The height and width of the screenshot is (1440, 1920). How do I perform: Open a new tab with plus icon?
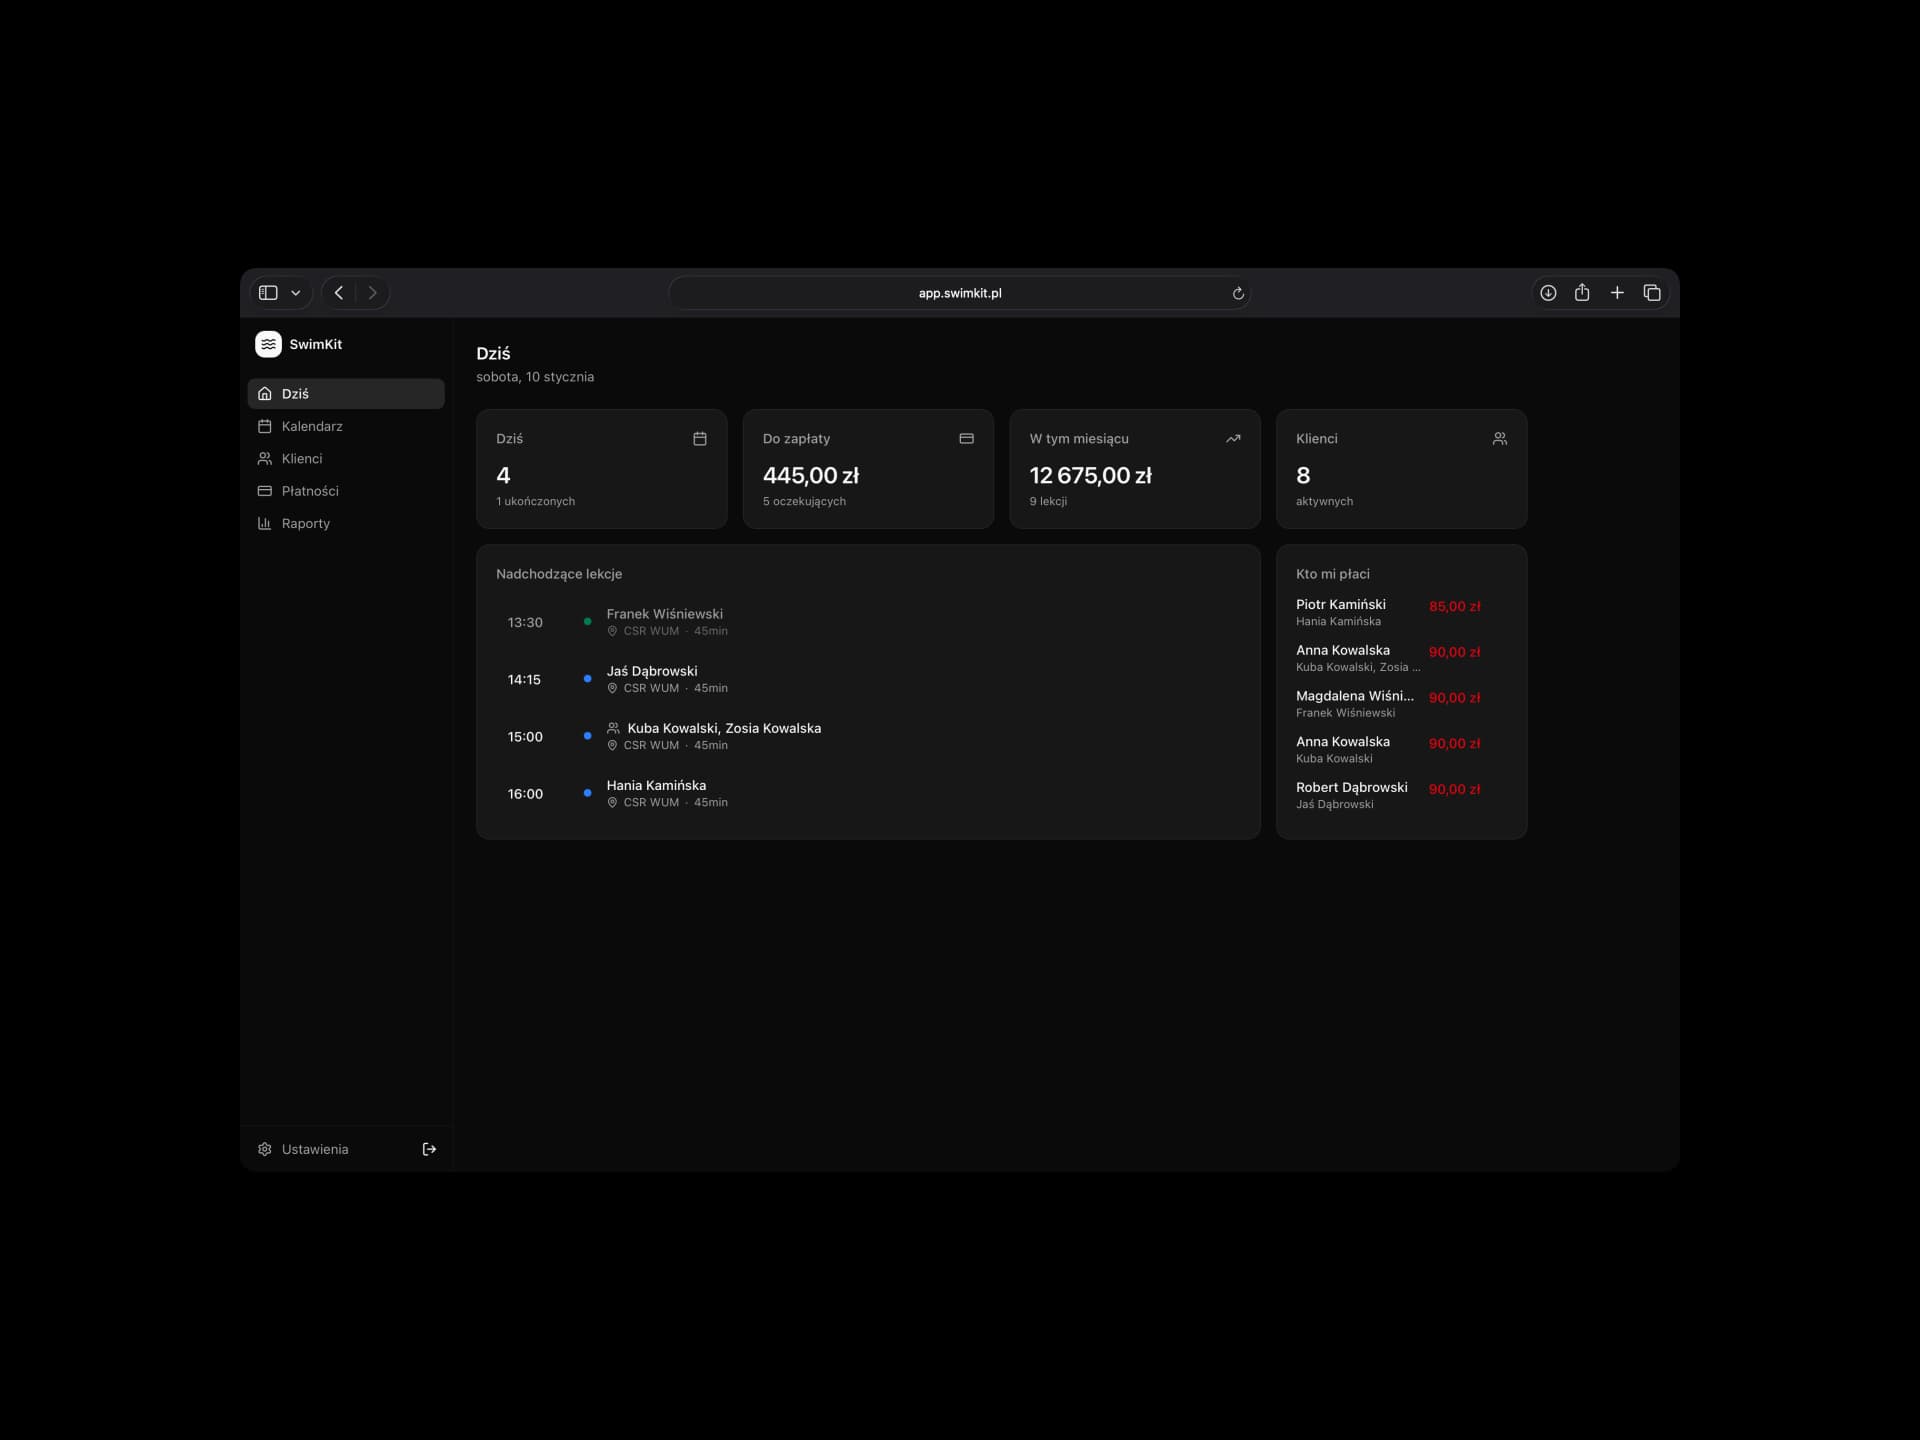1617,293
